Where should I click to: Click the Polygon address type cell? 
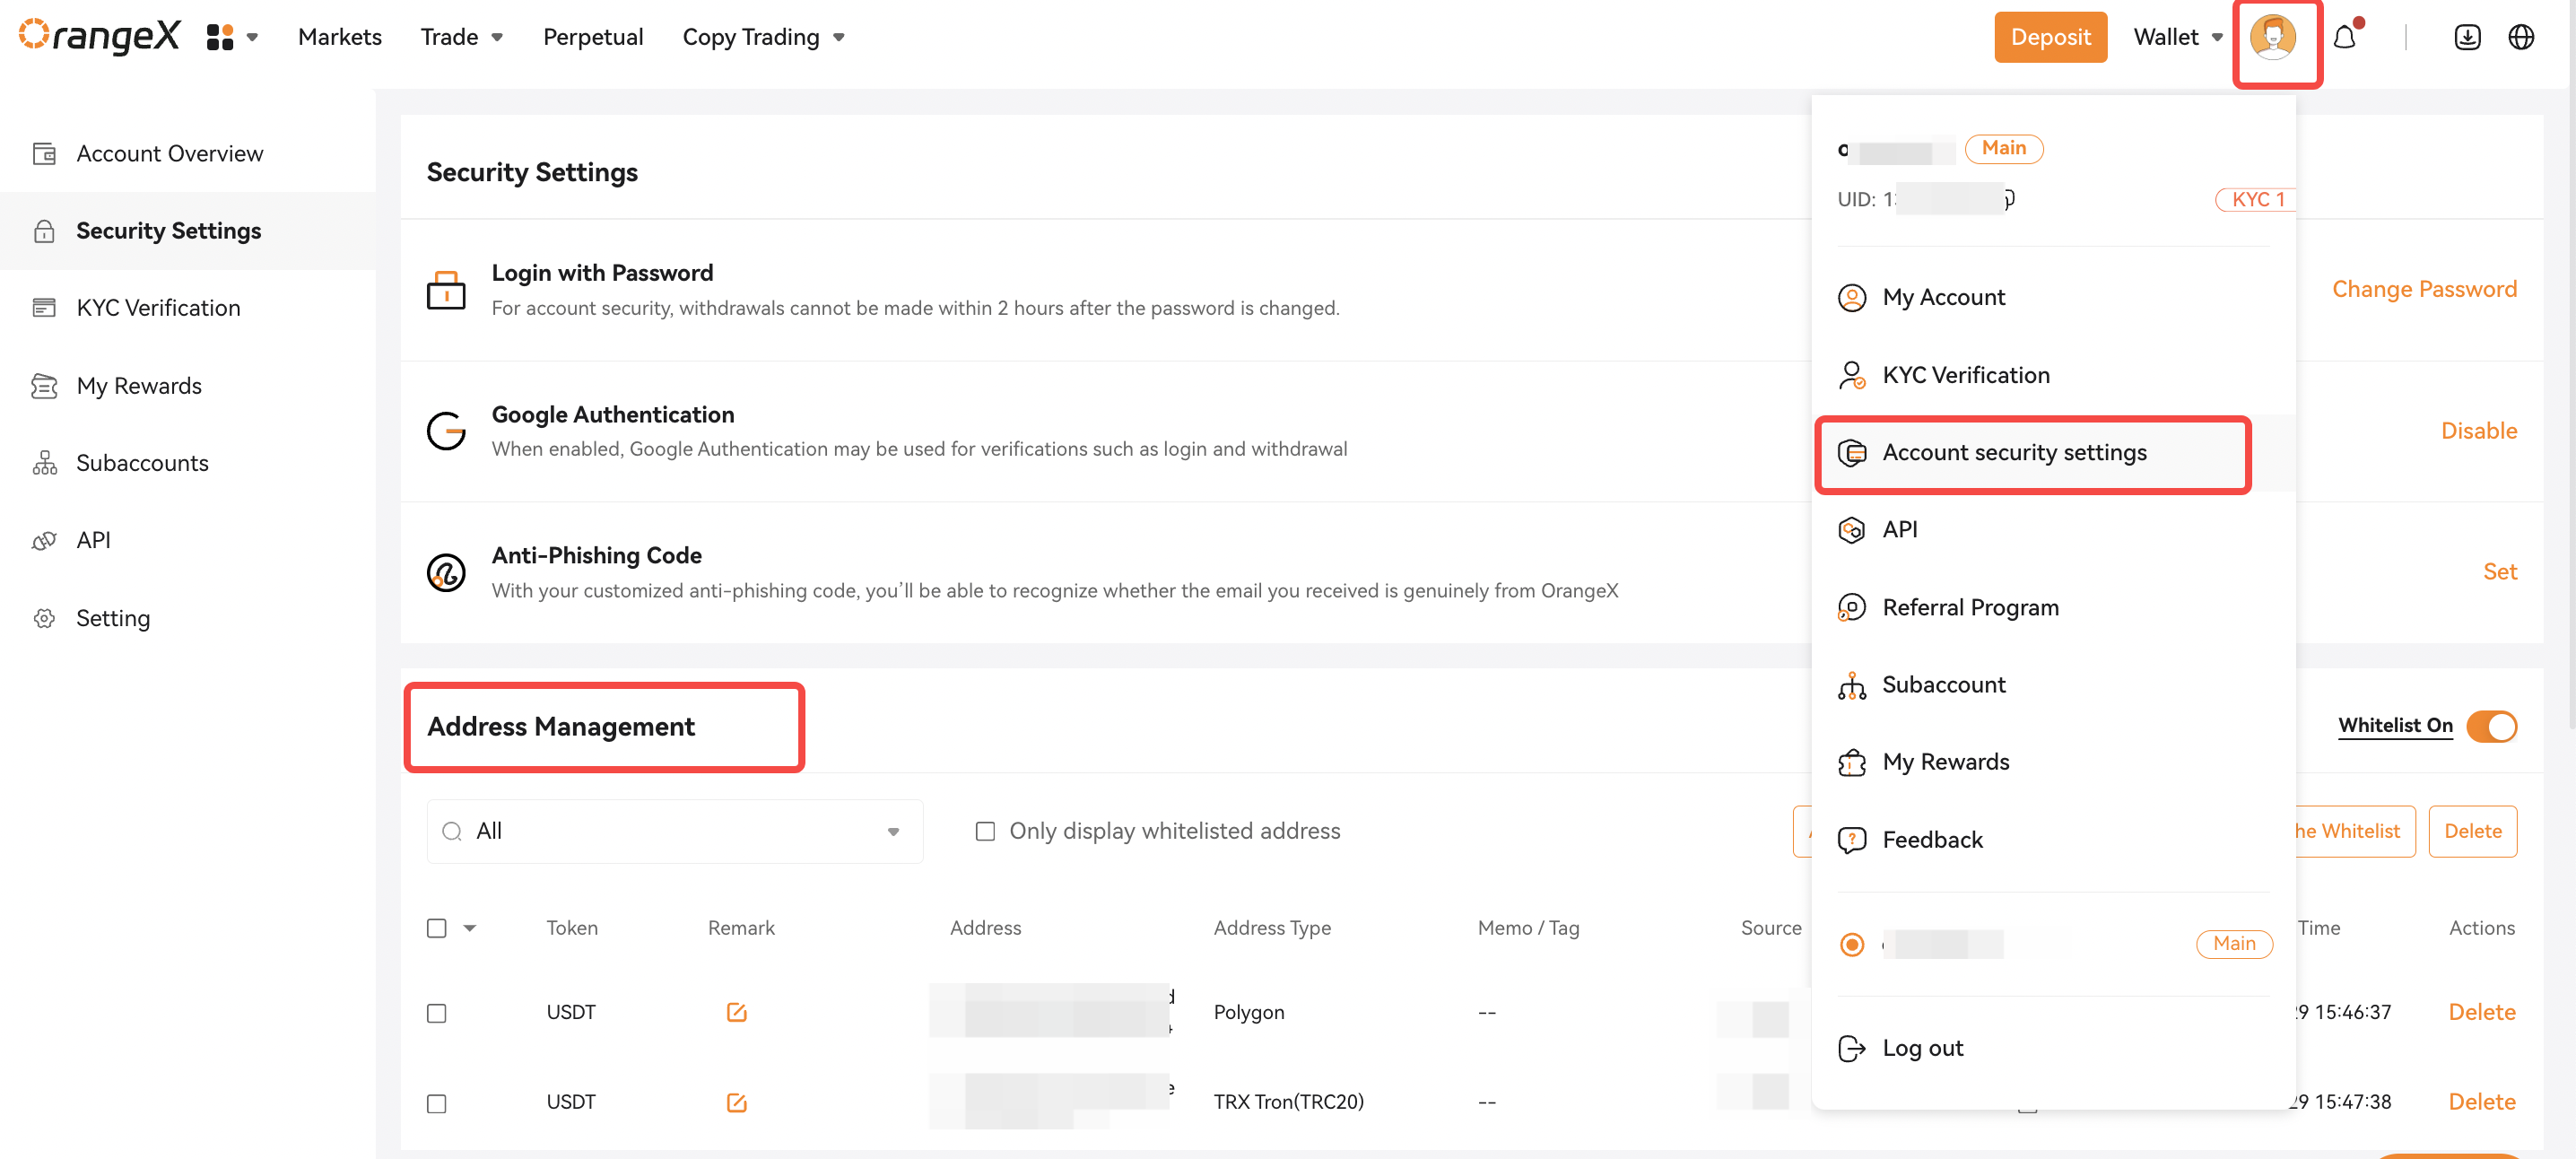coord(1249,1012)
